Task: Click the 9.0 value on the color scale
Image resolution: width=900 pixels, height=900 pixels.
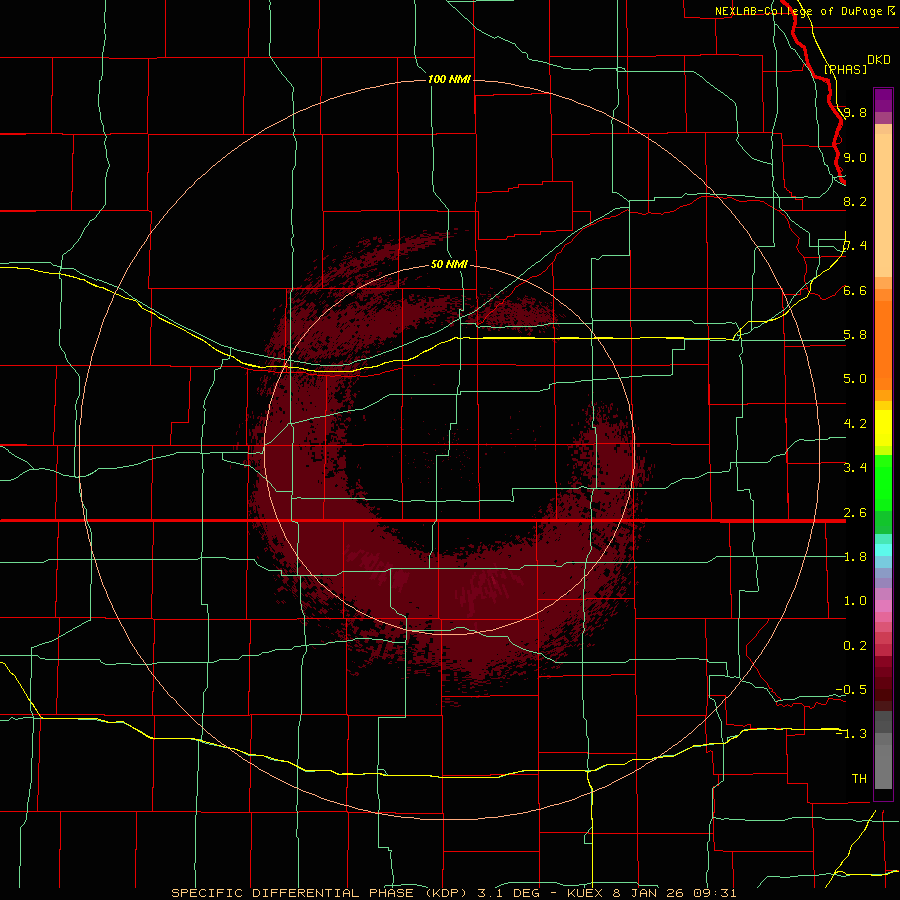Action: click(855, 157)
